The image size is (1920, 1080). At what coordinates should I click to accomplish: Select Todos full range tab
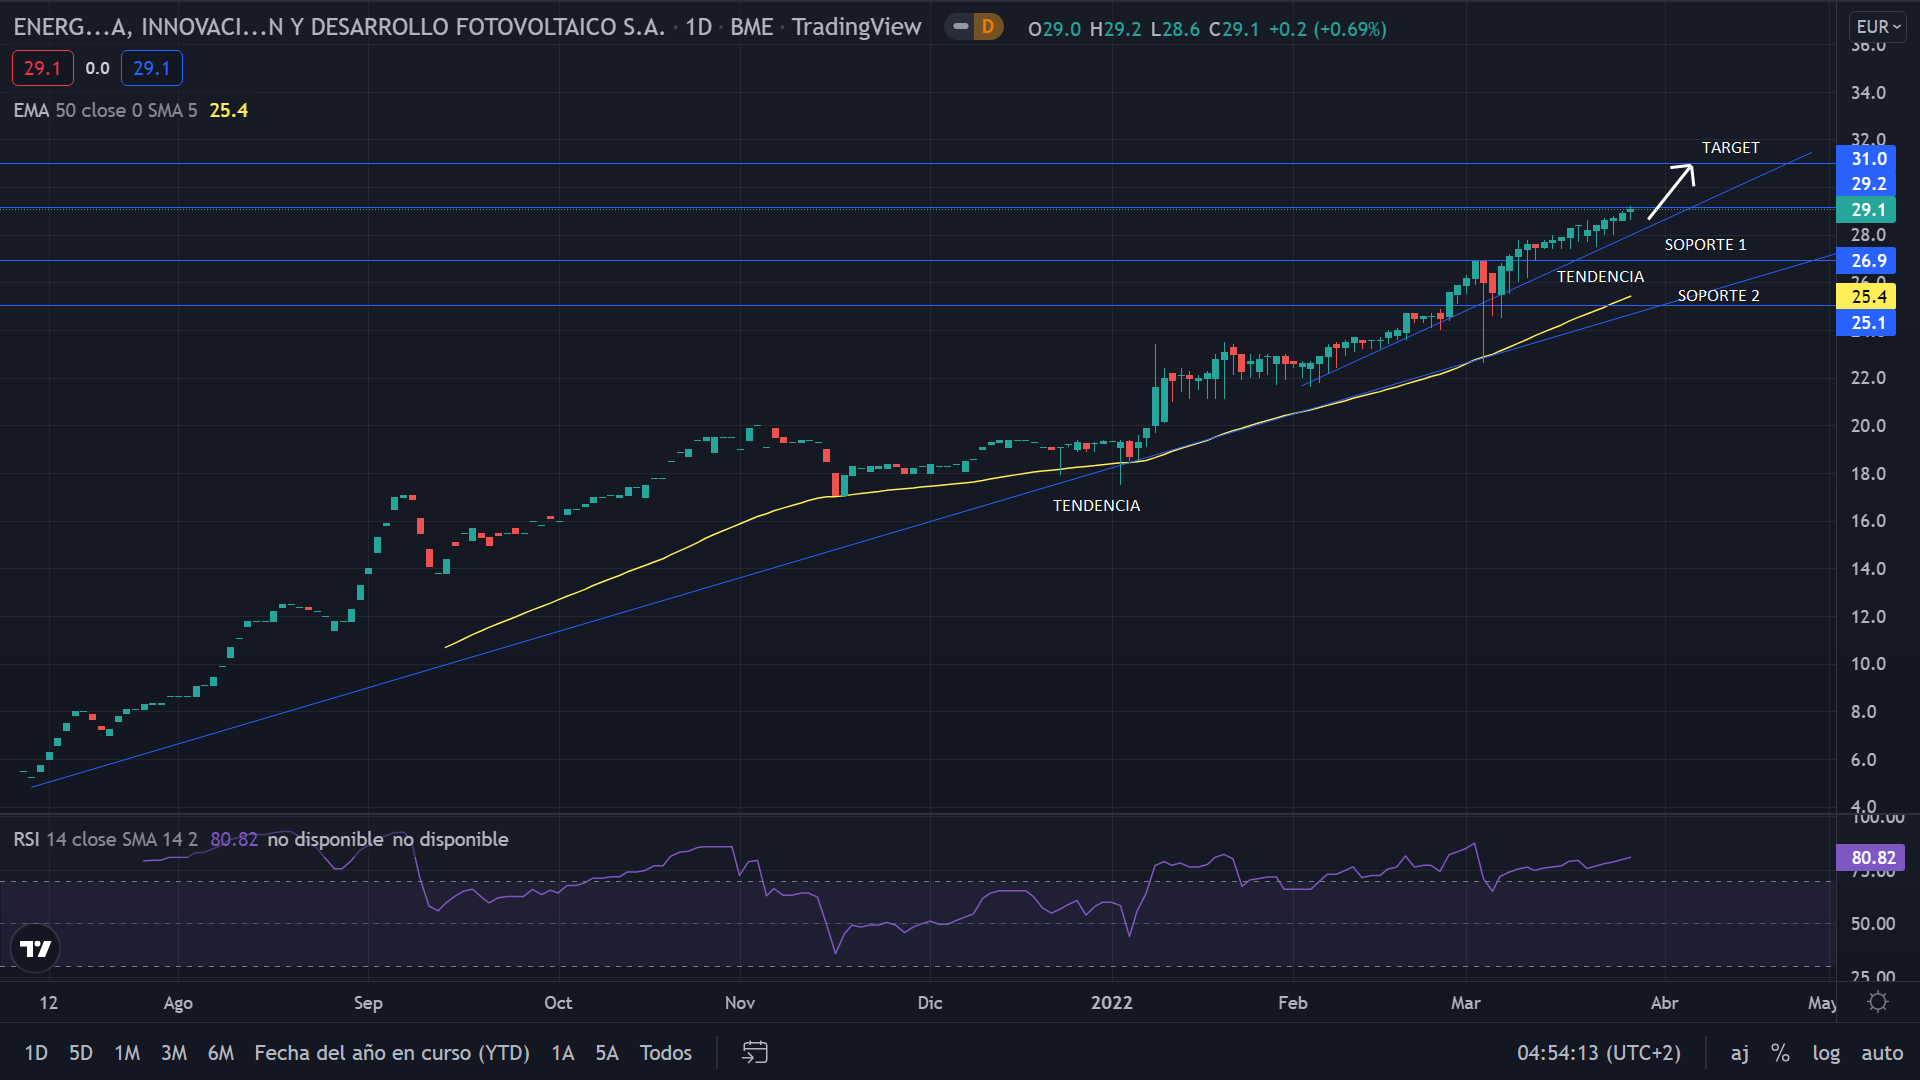(665, 1053)
